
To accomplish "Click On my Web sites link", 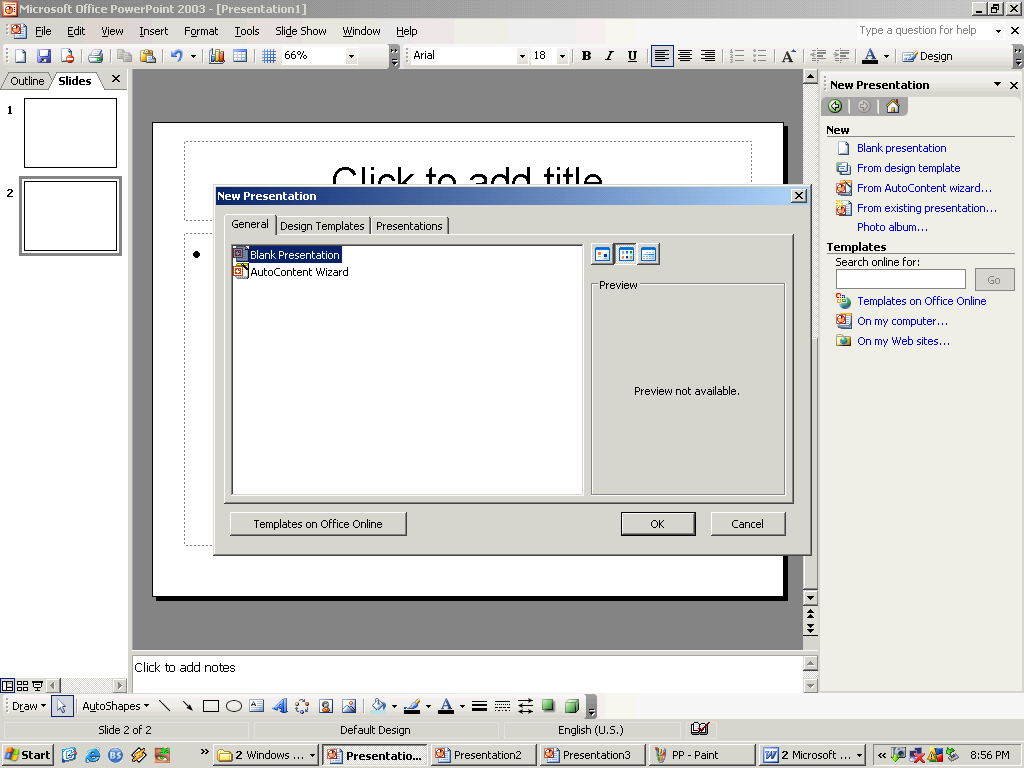I will coord(903,341).
